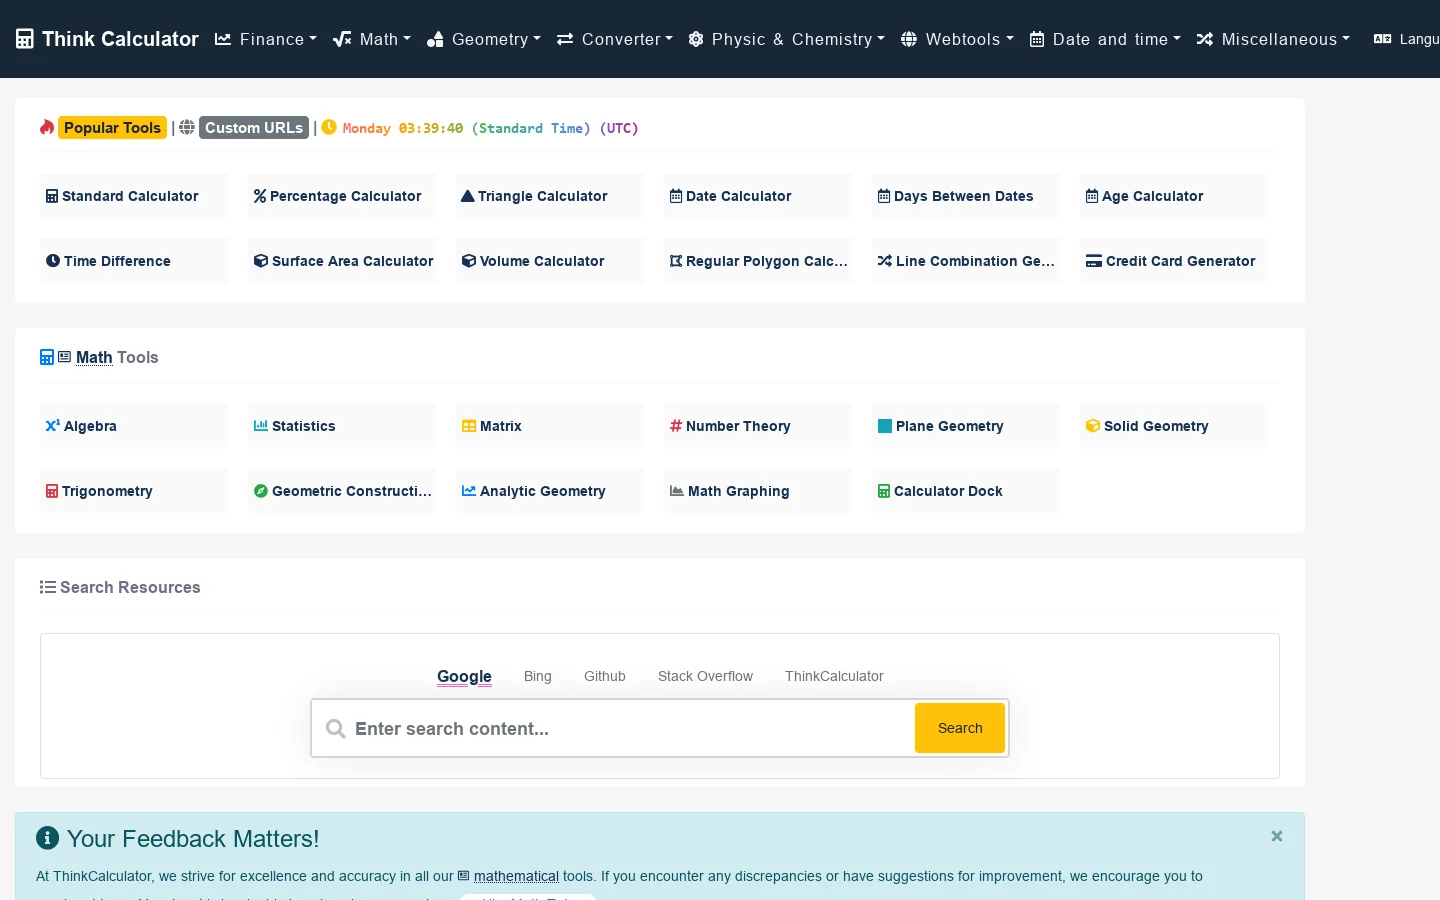The image size is (1440, 900).
Task: Click the Custom URLs badge
Action: [254, 127]
